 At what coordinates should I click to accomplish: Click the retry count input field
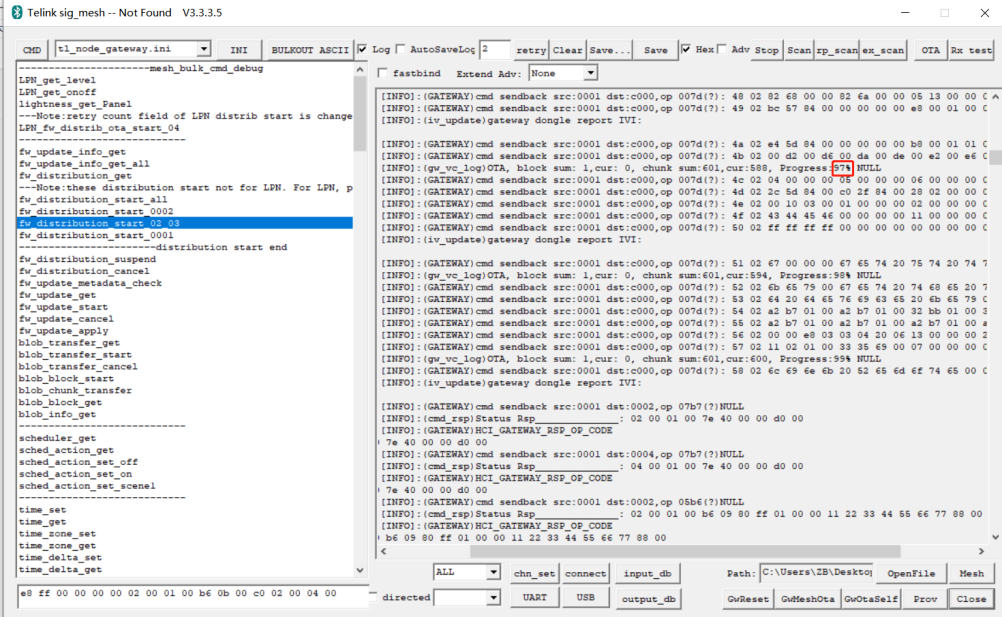495,49
